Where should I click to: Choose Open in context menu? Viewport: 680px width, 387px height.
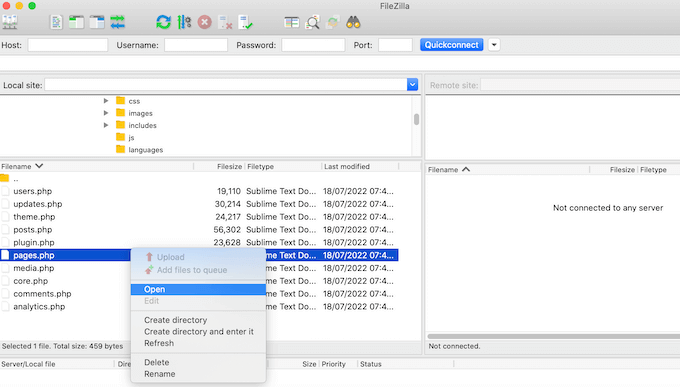pos(198,289)
